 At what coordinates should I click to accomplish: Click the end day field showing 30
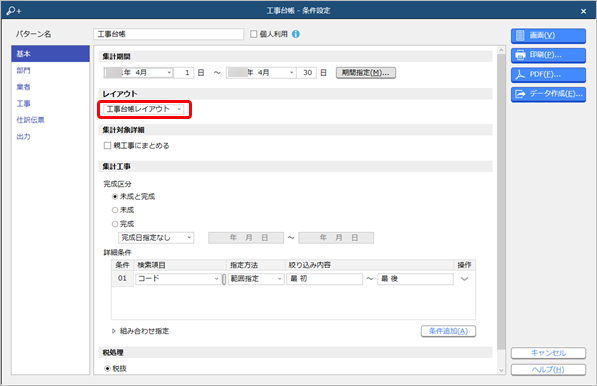pyautogui.click(x=306, y=73)
